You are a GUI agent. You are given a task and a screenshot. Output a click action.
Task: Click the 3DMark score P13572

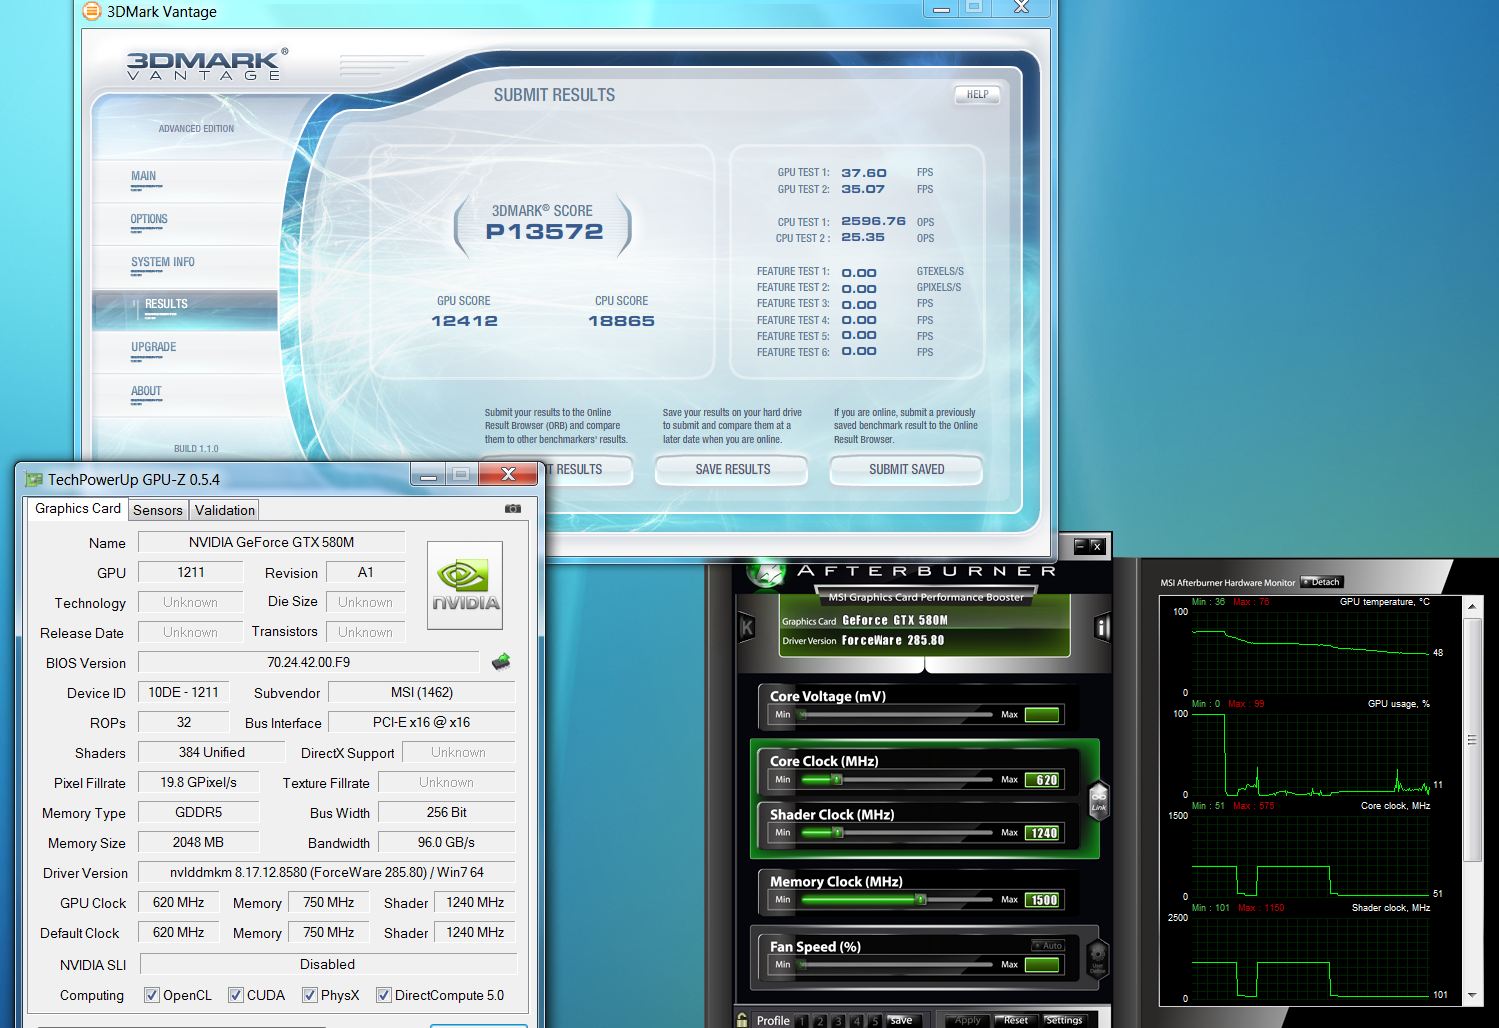pyautogui.click(x=544, y=232)
